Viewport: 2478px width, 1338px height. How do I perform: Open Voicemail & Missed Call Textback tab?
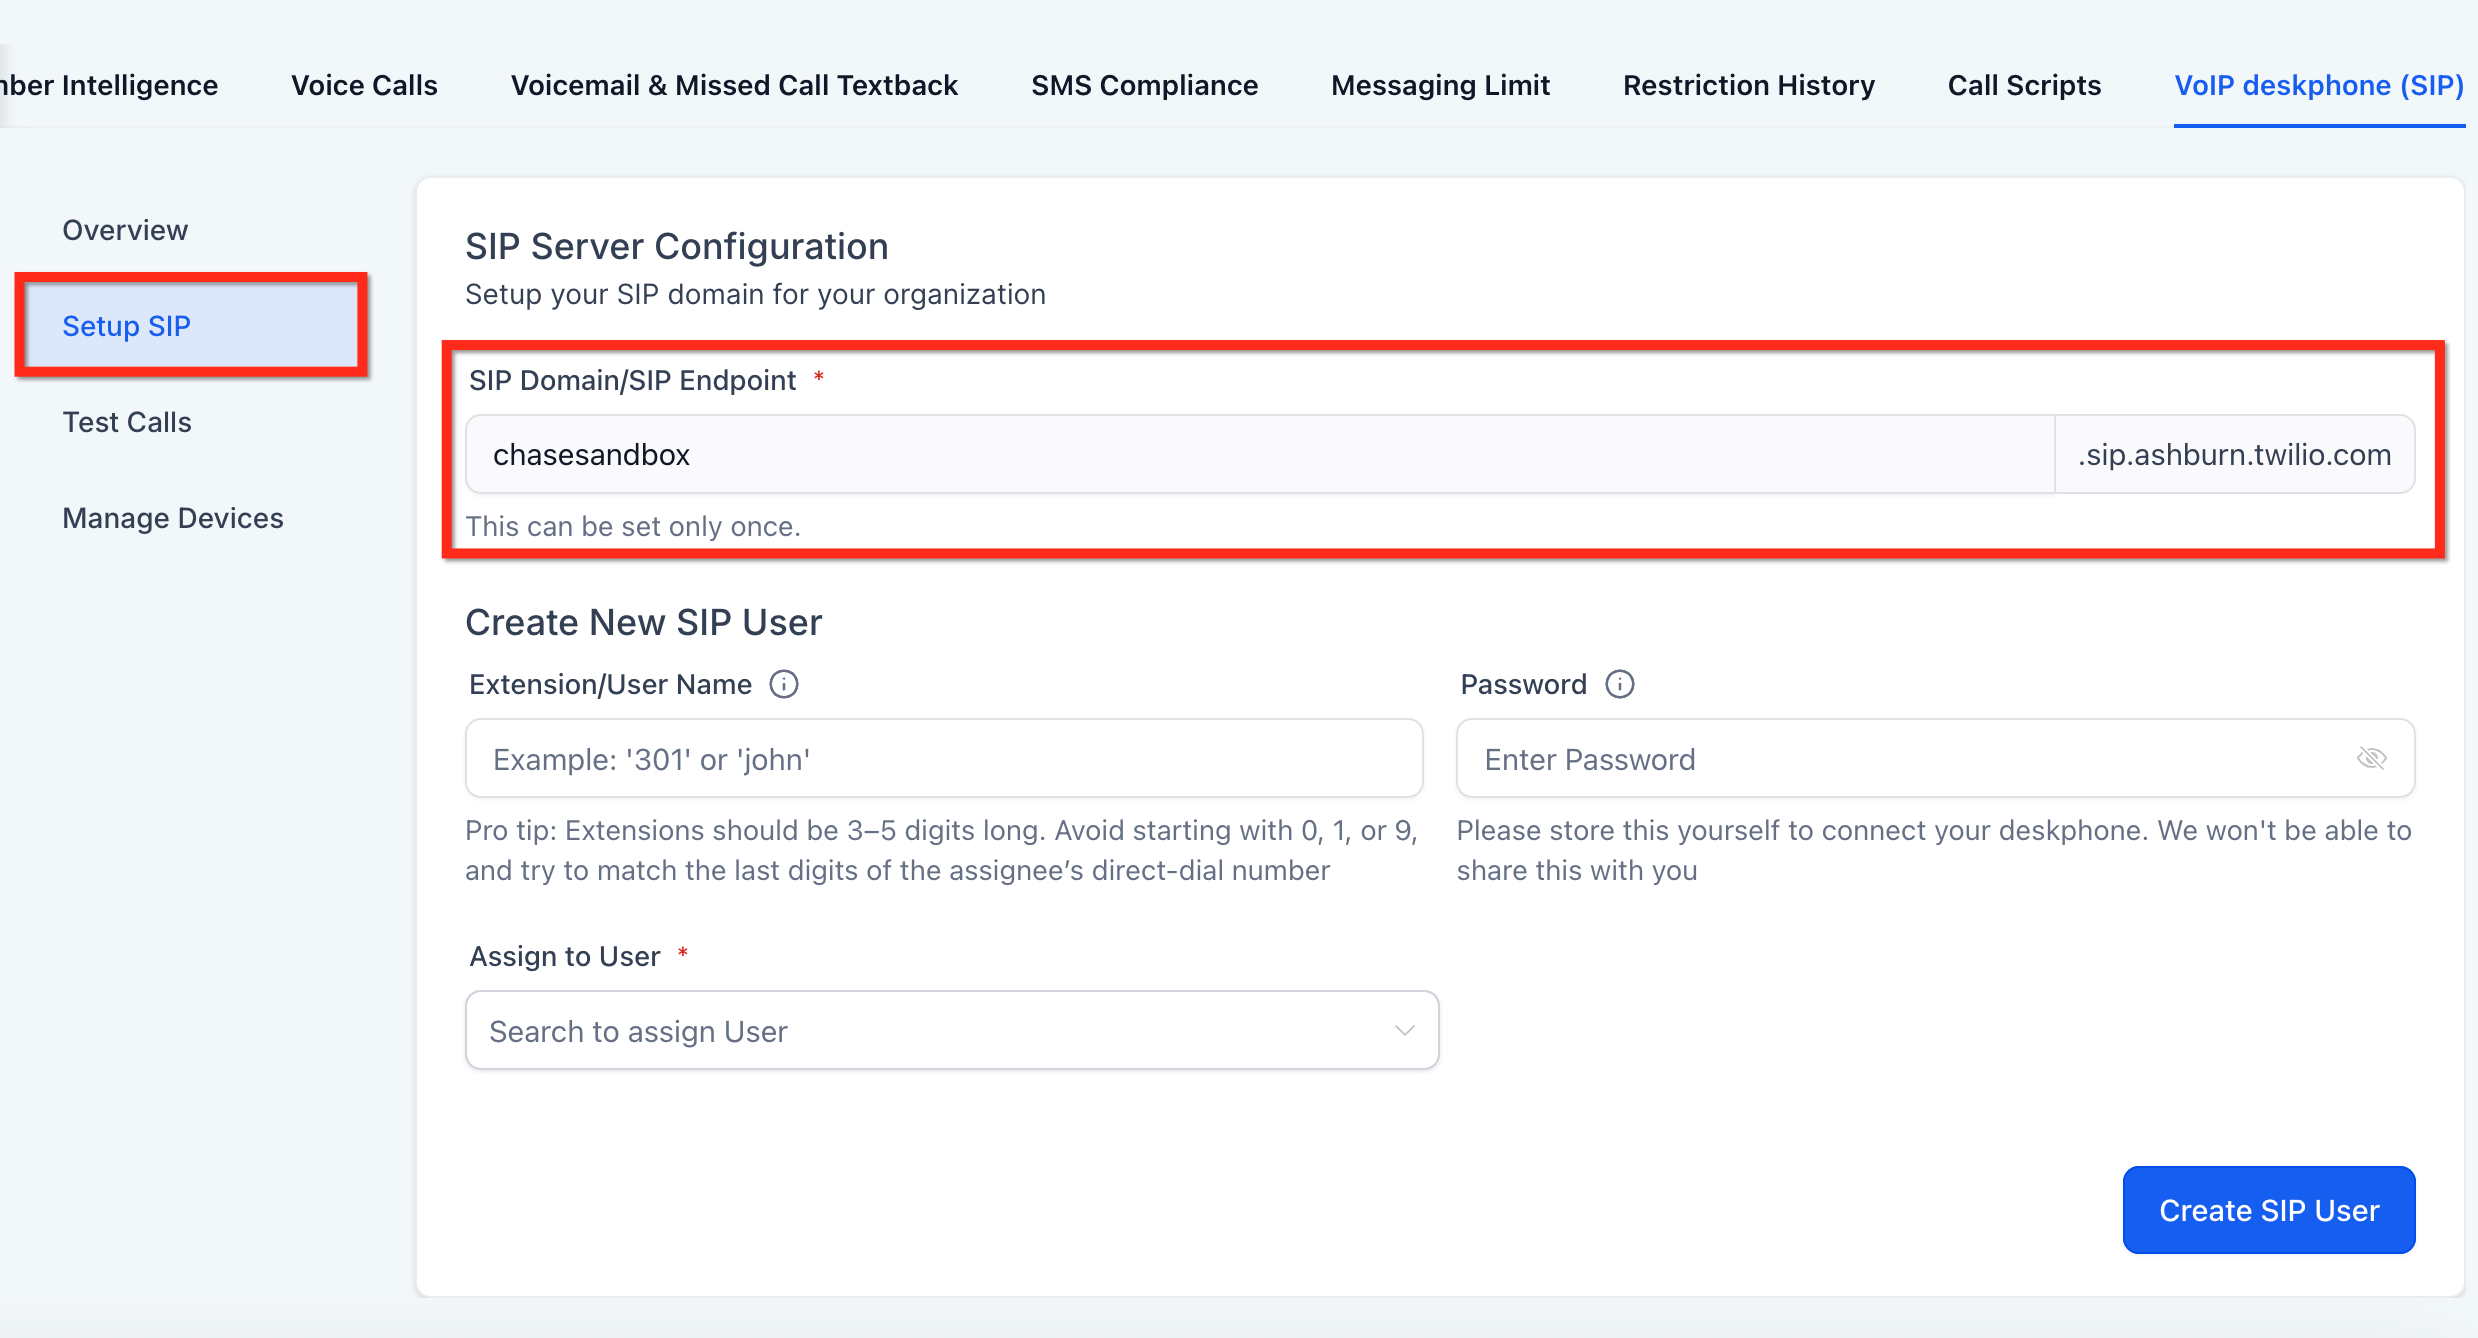(x=734, y=85)
